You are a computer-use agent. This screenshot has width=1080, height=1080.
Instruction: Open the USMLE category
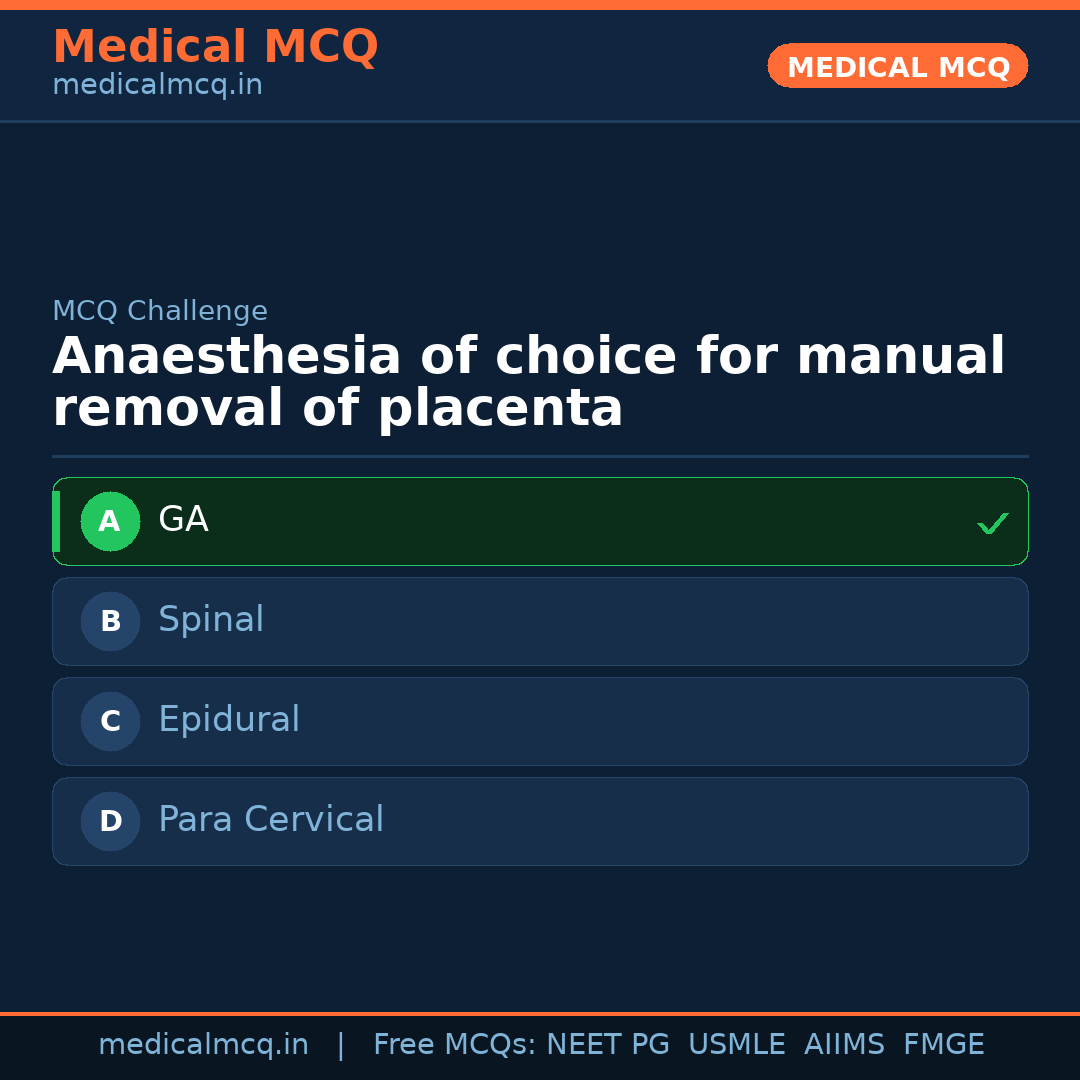pyautogui.click(x=737, y=1043)
